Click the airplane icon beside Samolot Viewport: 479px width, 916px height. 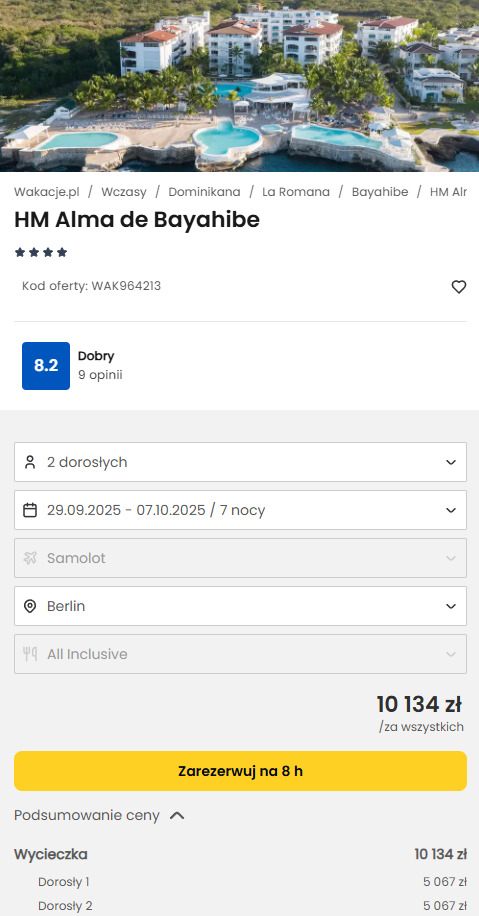30,558
